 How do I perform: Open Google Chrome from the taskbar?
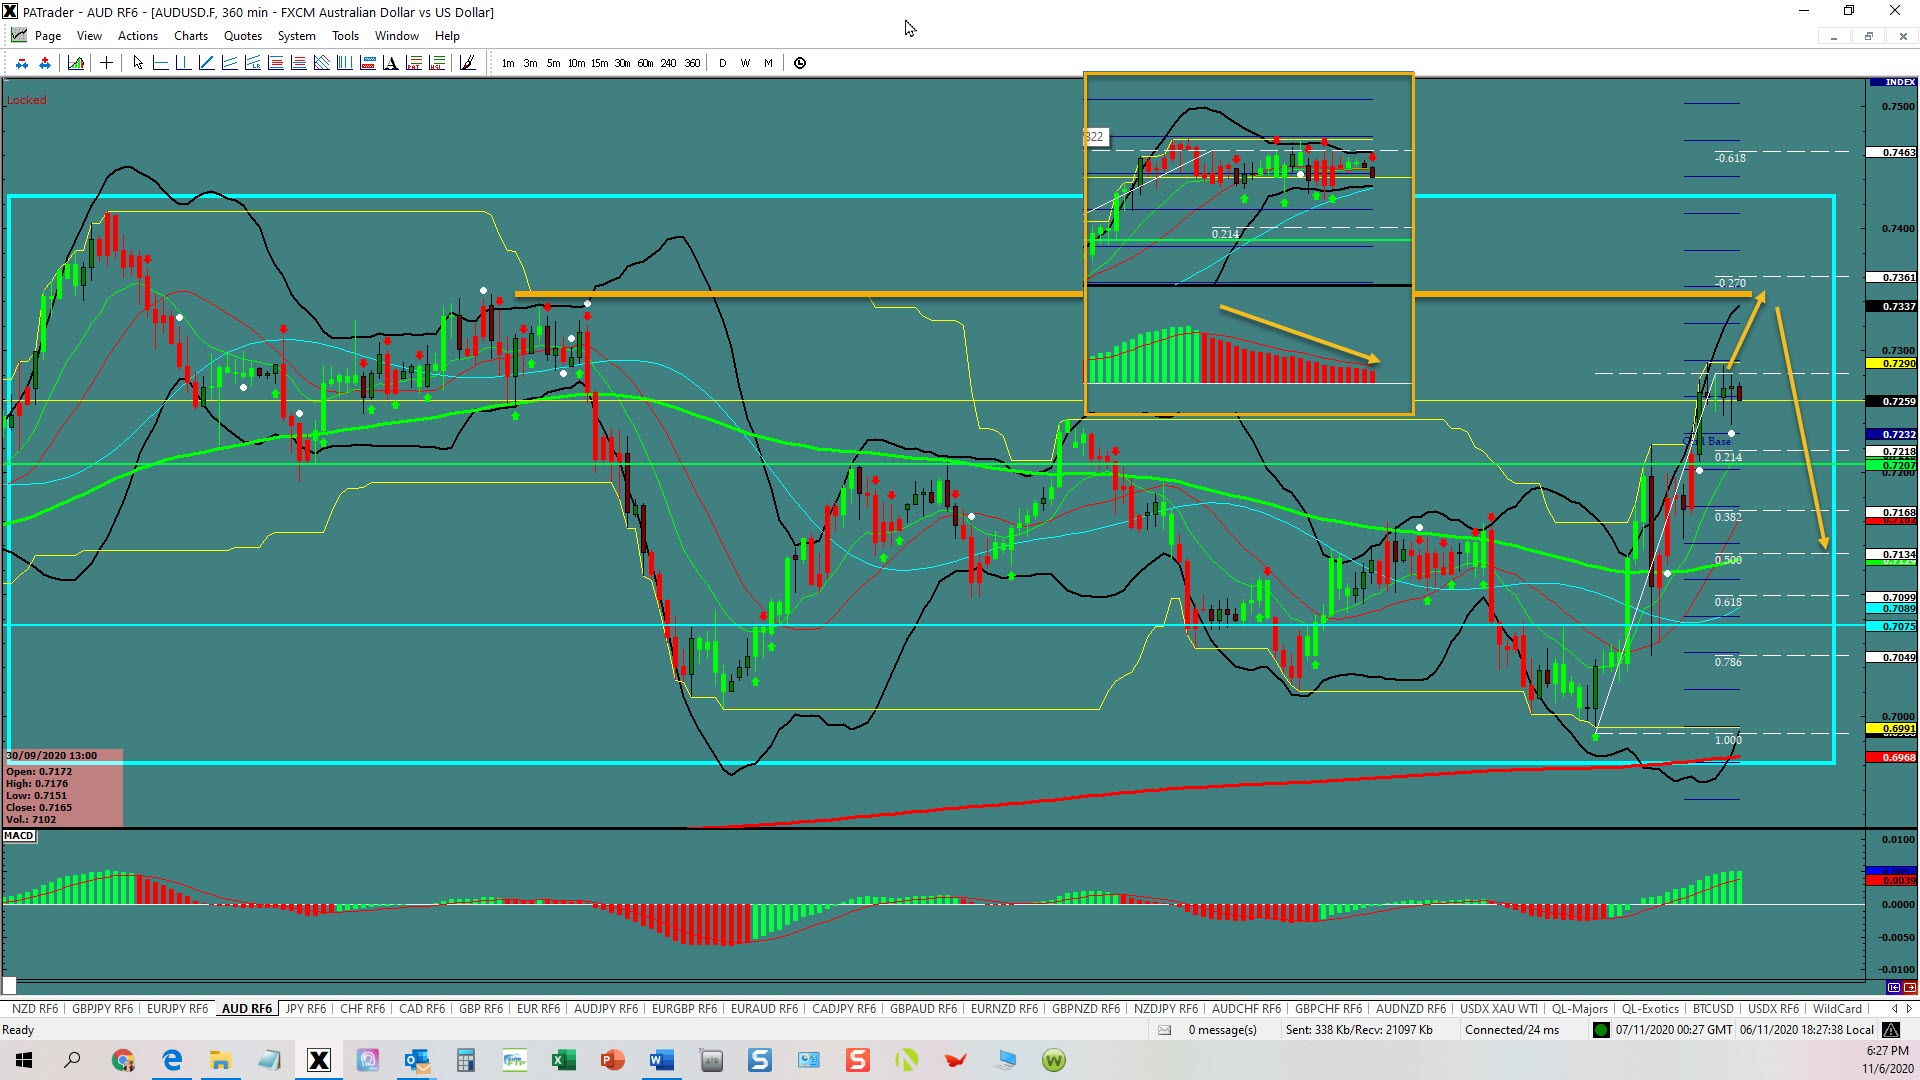click(x=123, y=1060)
